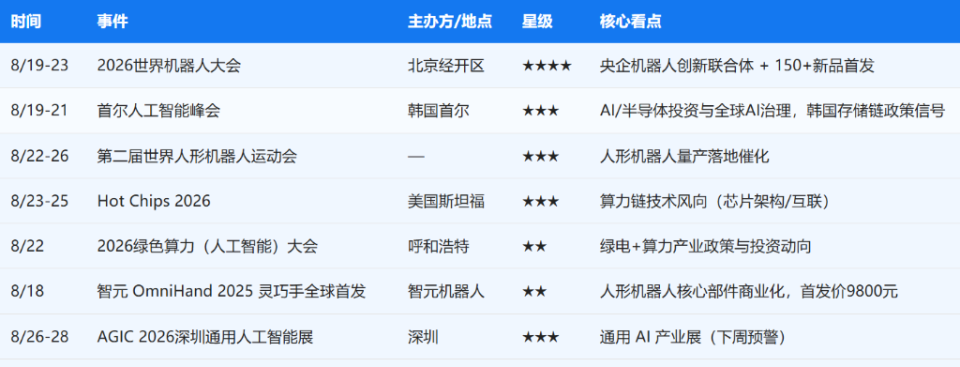Click the 主办方/地点 column header
Image resolution: width=960 pixels, height=367 pixels.
coord(450,21)
